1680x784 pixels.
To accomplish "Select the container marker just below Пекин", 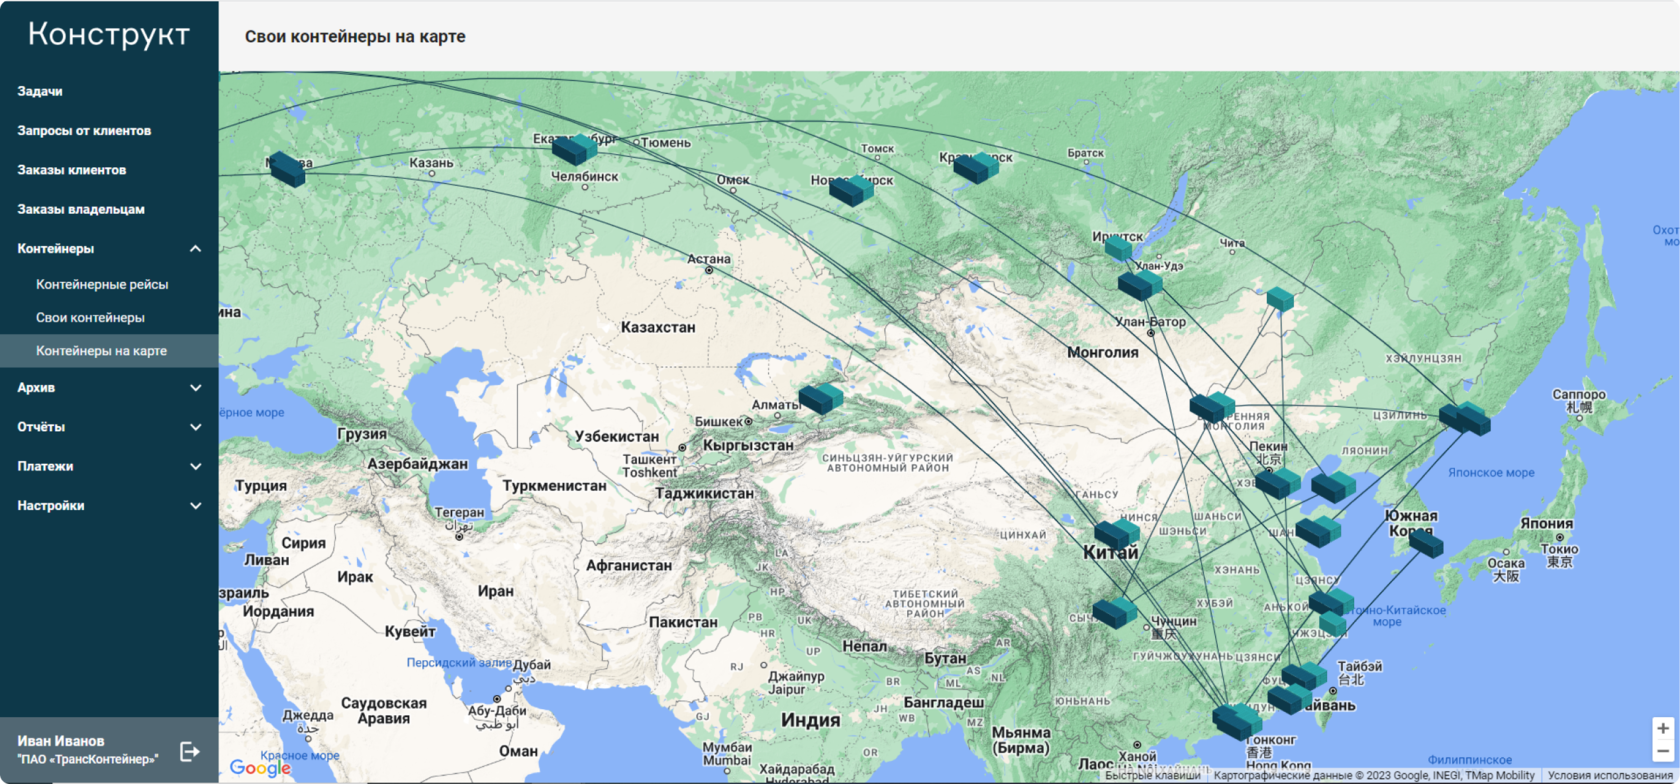I will [1278, 483].
